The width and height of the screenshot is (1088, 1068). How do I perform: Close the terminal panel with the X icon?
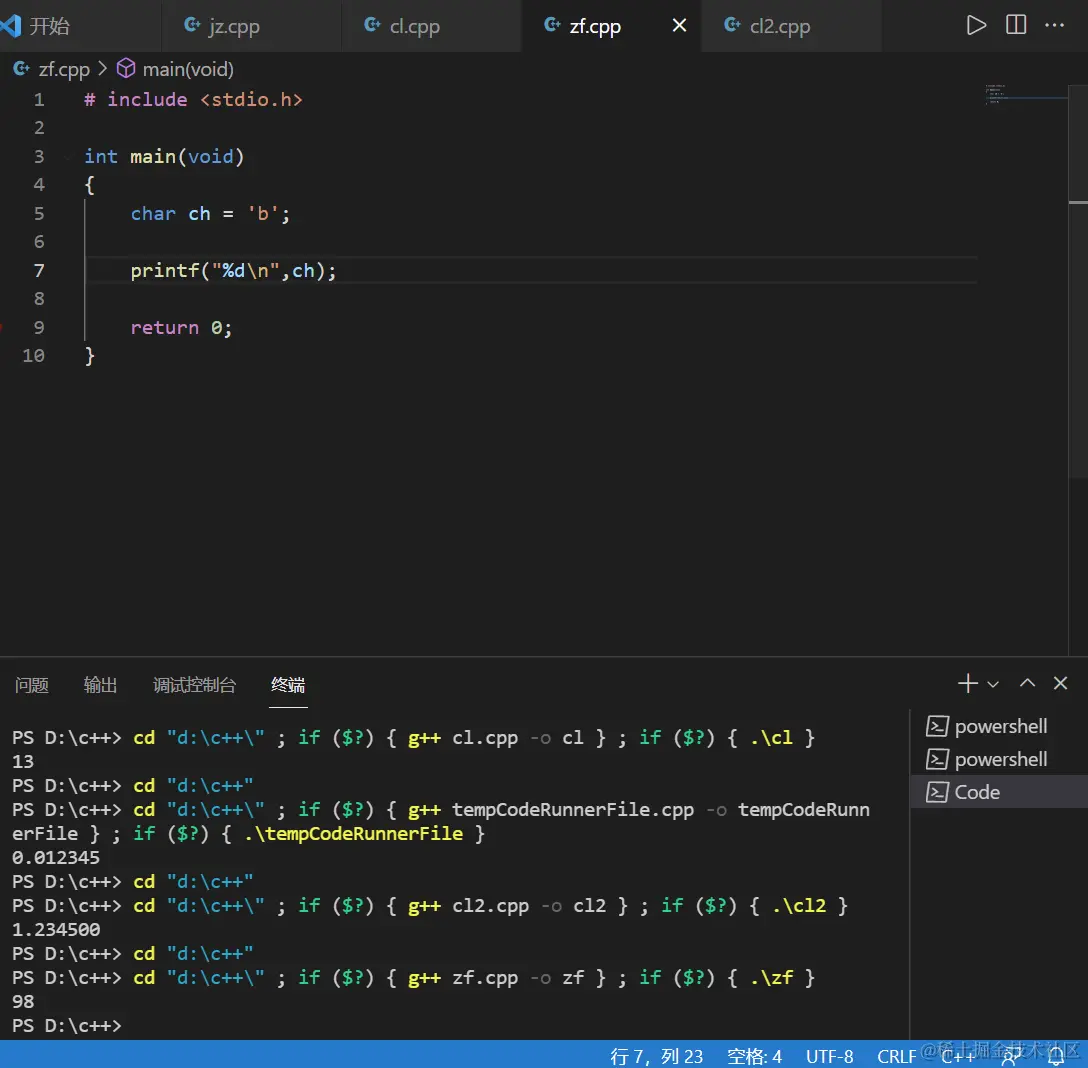[x=1061, y=684]
